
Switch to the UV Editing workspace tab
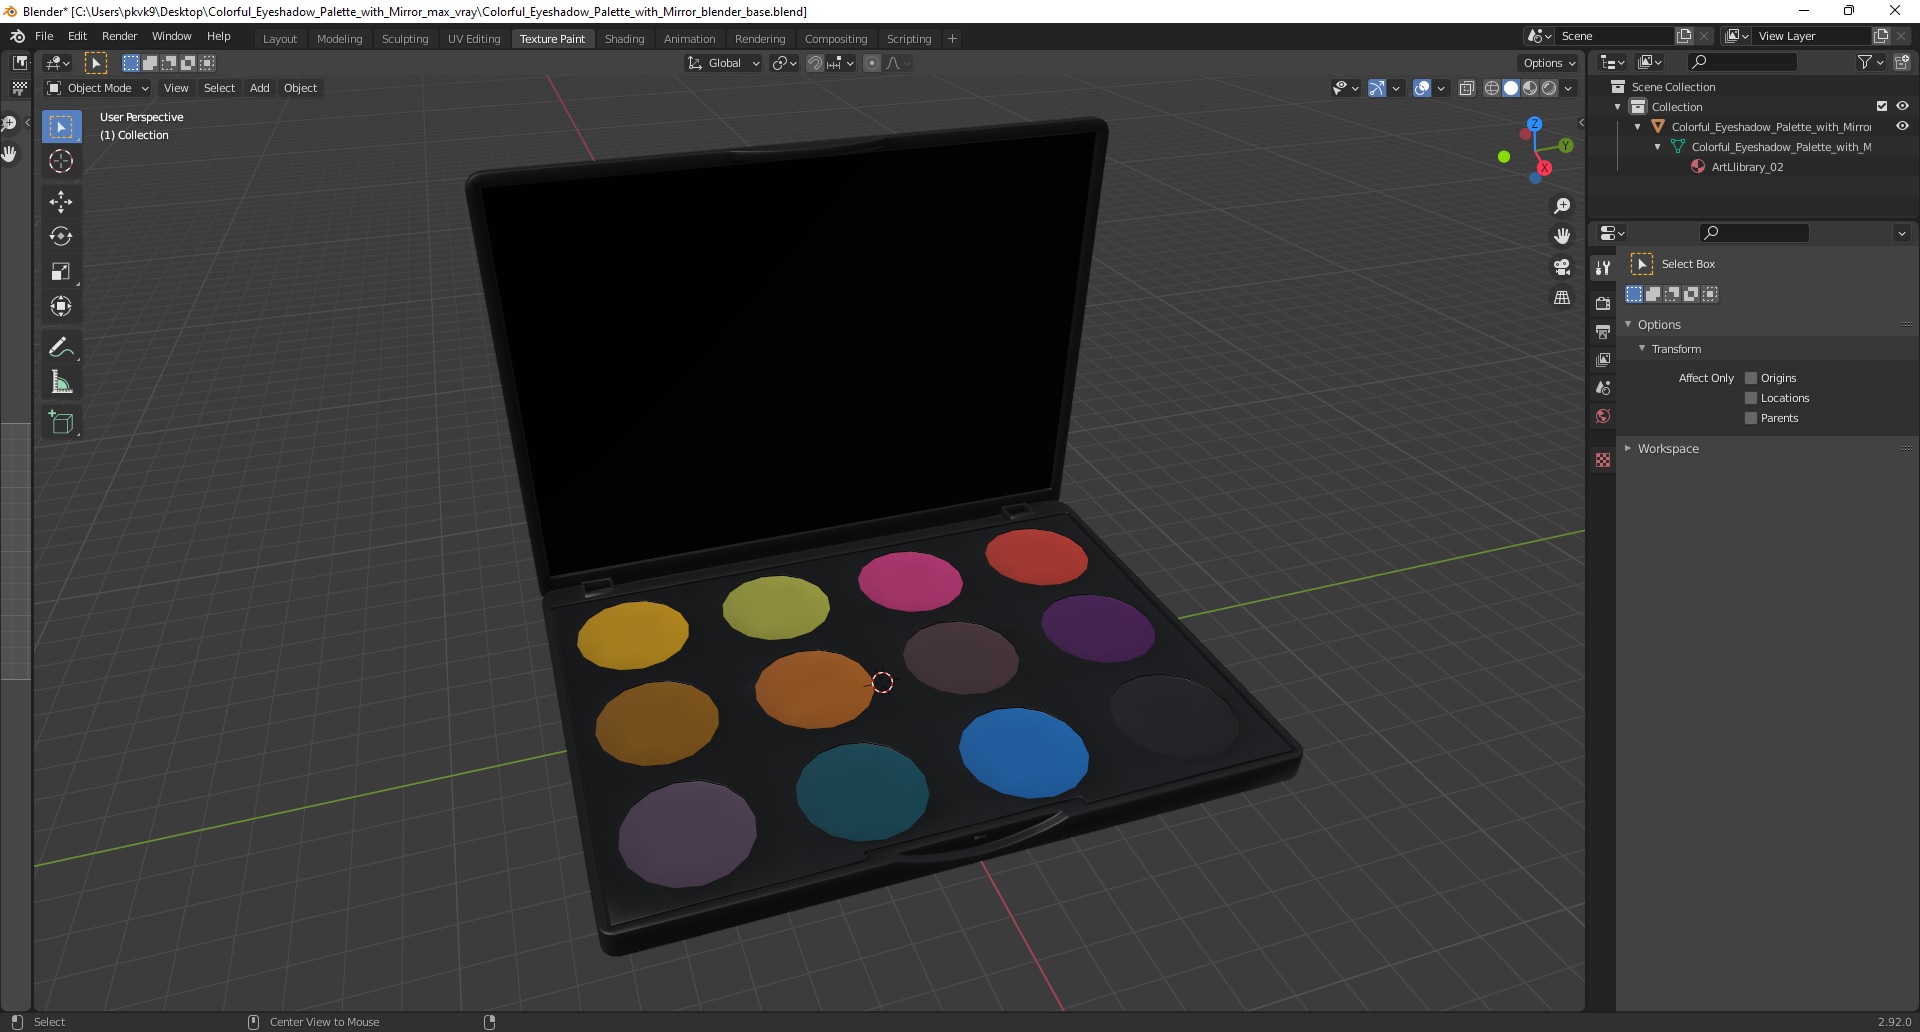point(473,39)
